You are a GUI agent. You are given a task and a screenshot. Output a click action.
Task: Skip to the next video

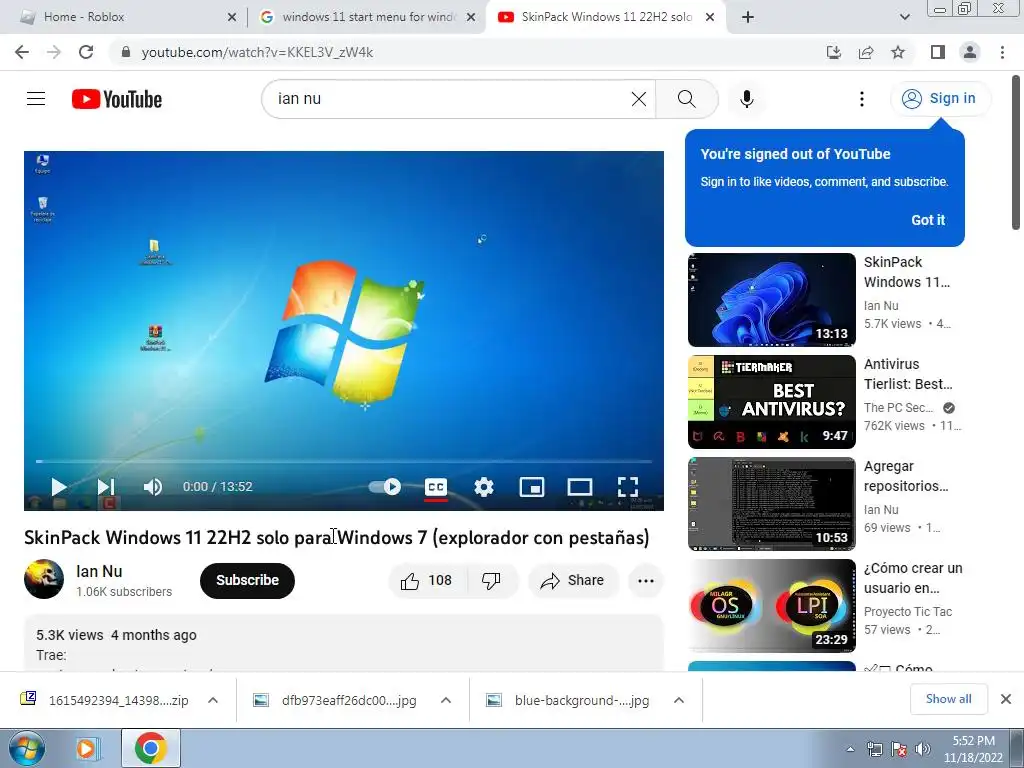[x=106, y=487]
